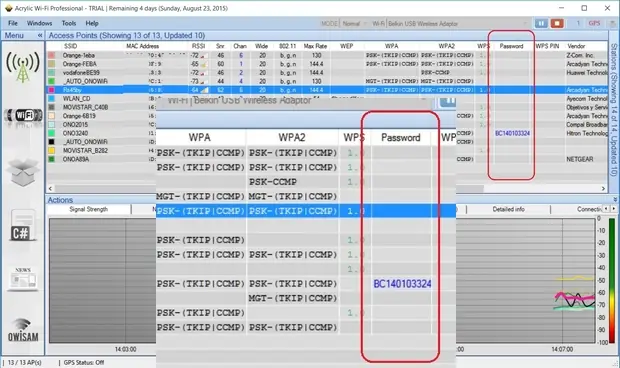Click the Access Points panel title
The width and height of the screenshot is (620, 368).
coord(127,36)
